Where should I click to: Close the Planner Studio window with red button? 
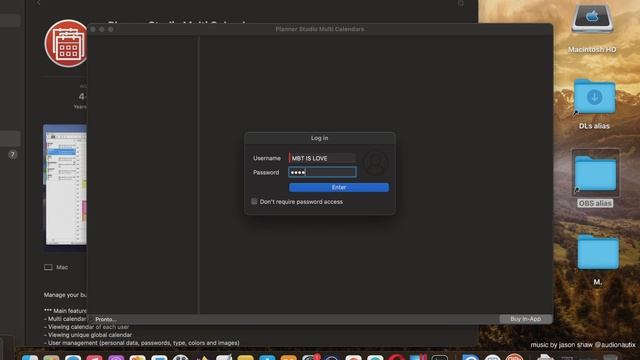point(93,29)
